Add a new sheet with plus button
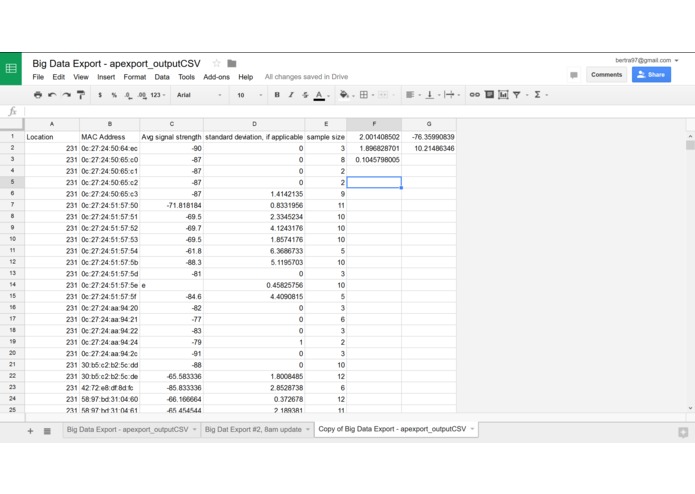 click(30, 431)
